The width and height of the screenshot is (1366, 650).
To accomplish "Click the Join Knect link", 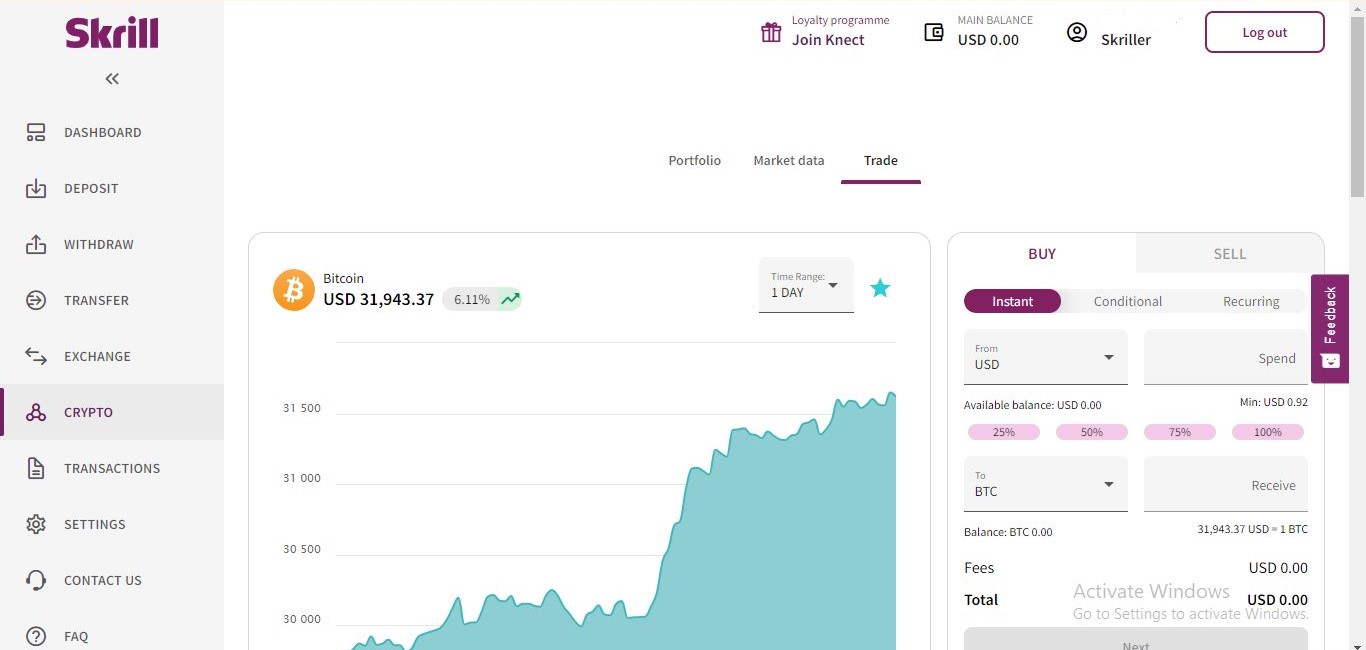I will (x=828, y=40).
